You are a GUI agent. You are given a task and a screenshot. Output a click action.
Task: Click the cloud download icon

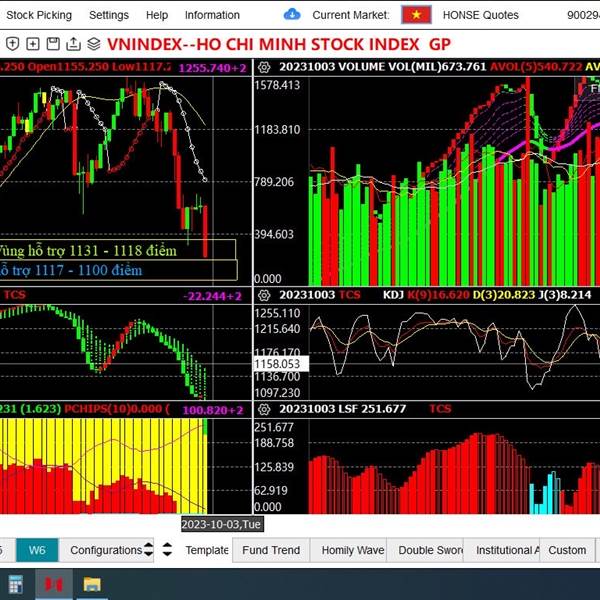[x=292, y=15]
